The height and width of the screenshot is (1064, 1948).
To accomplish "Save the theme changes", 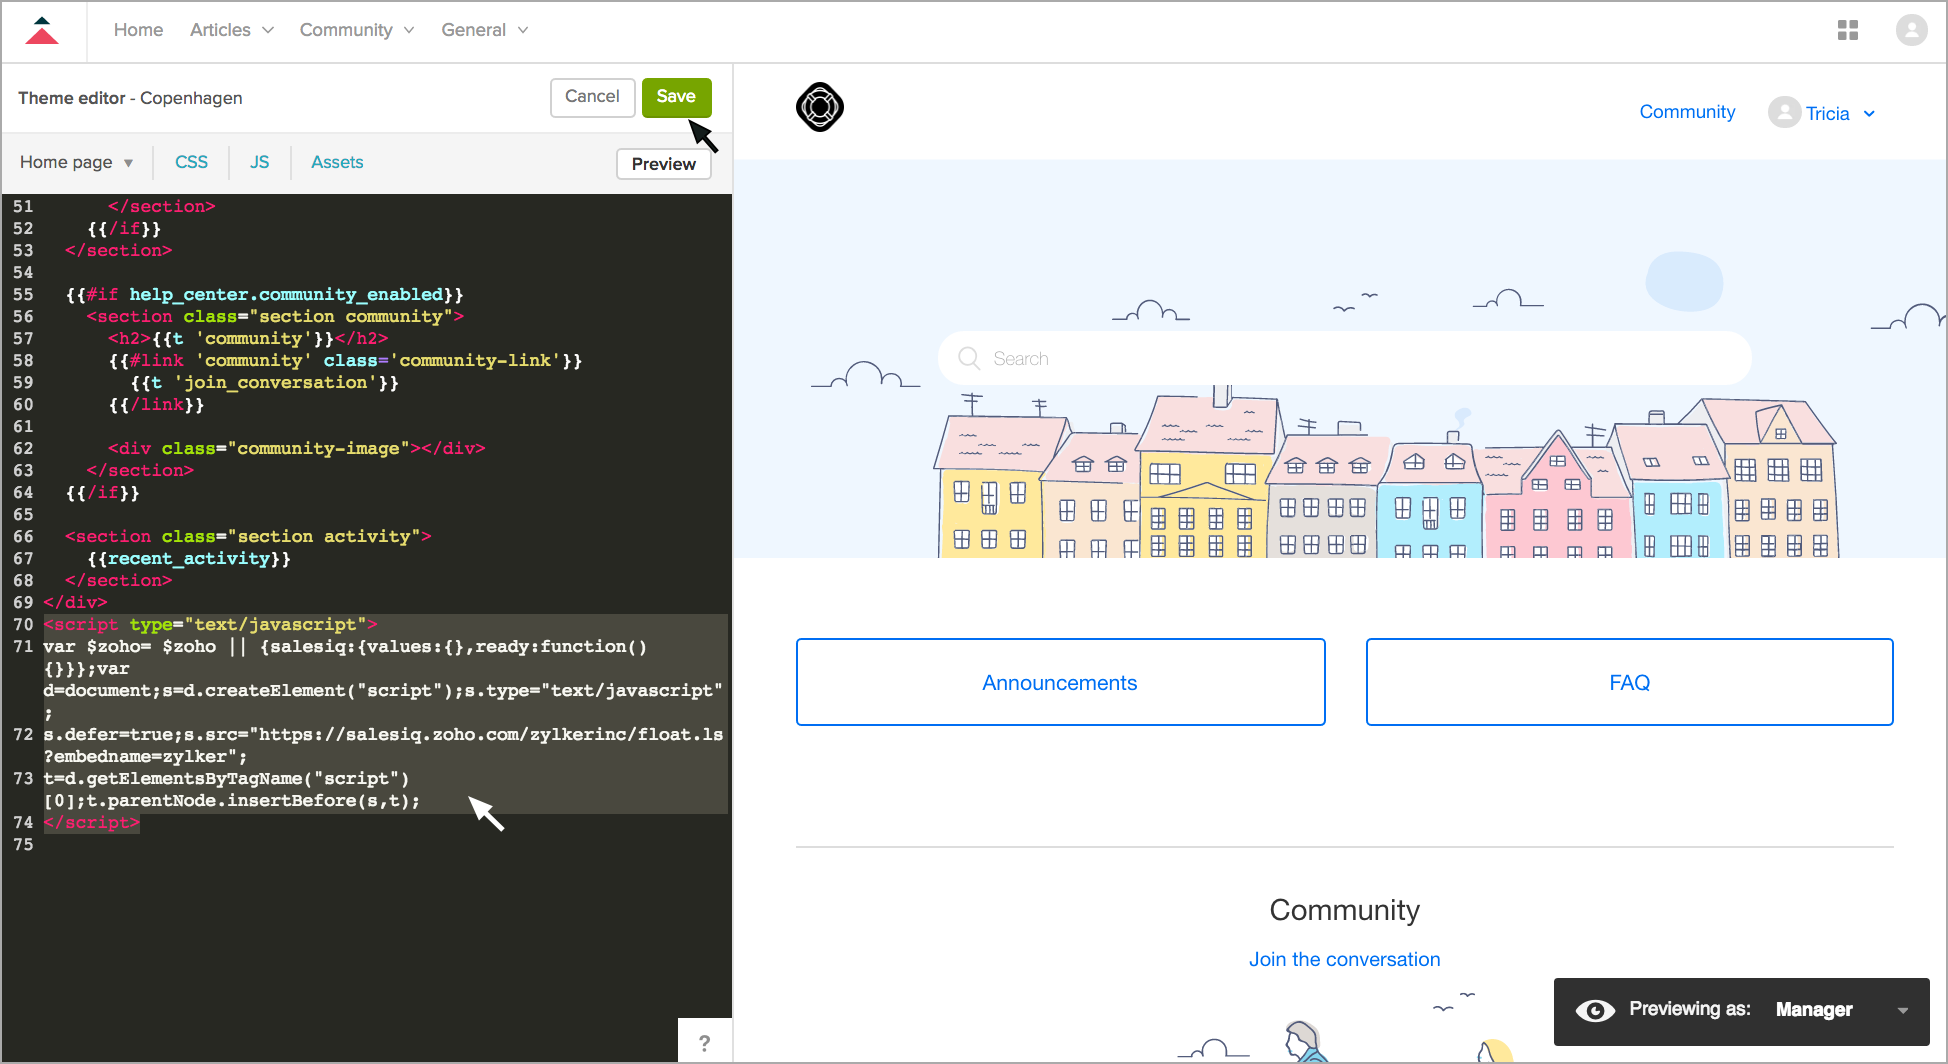I will [x=676, y=97].
